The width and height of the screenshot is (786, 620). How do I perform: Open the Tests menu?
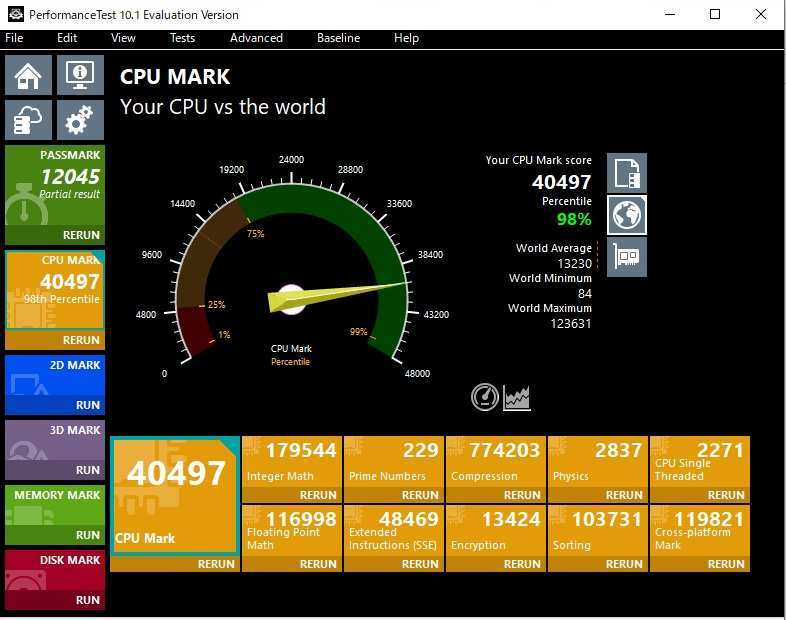182,38
